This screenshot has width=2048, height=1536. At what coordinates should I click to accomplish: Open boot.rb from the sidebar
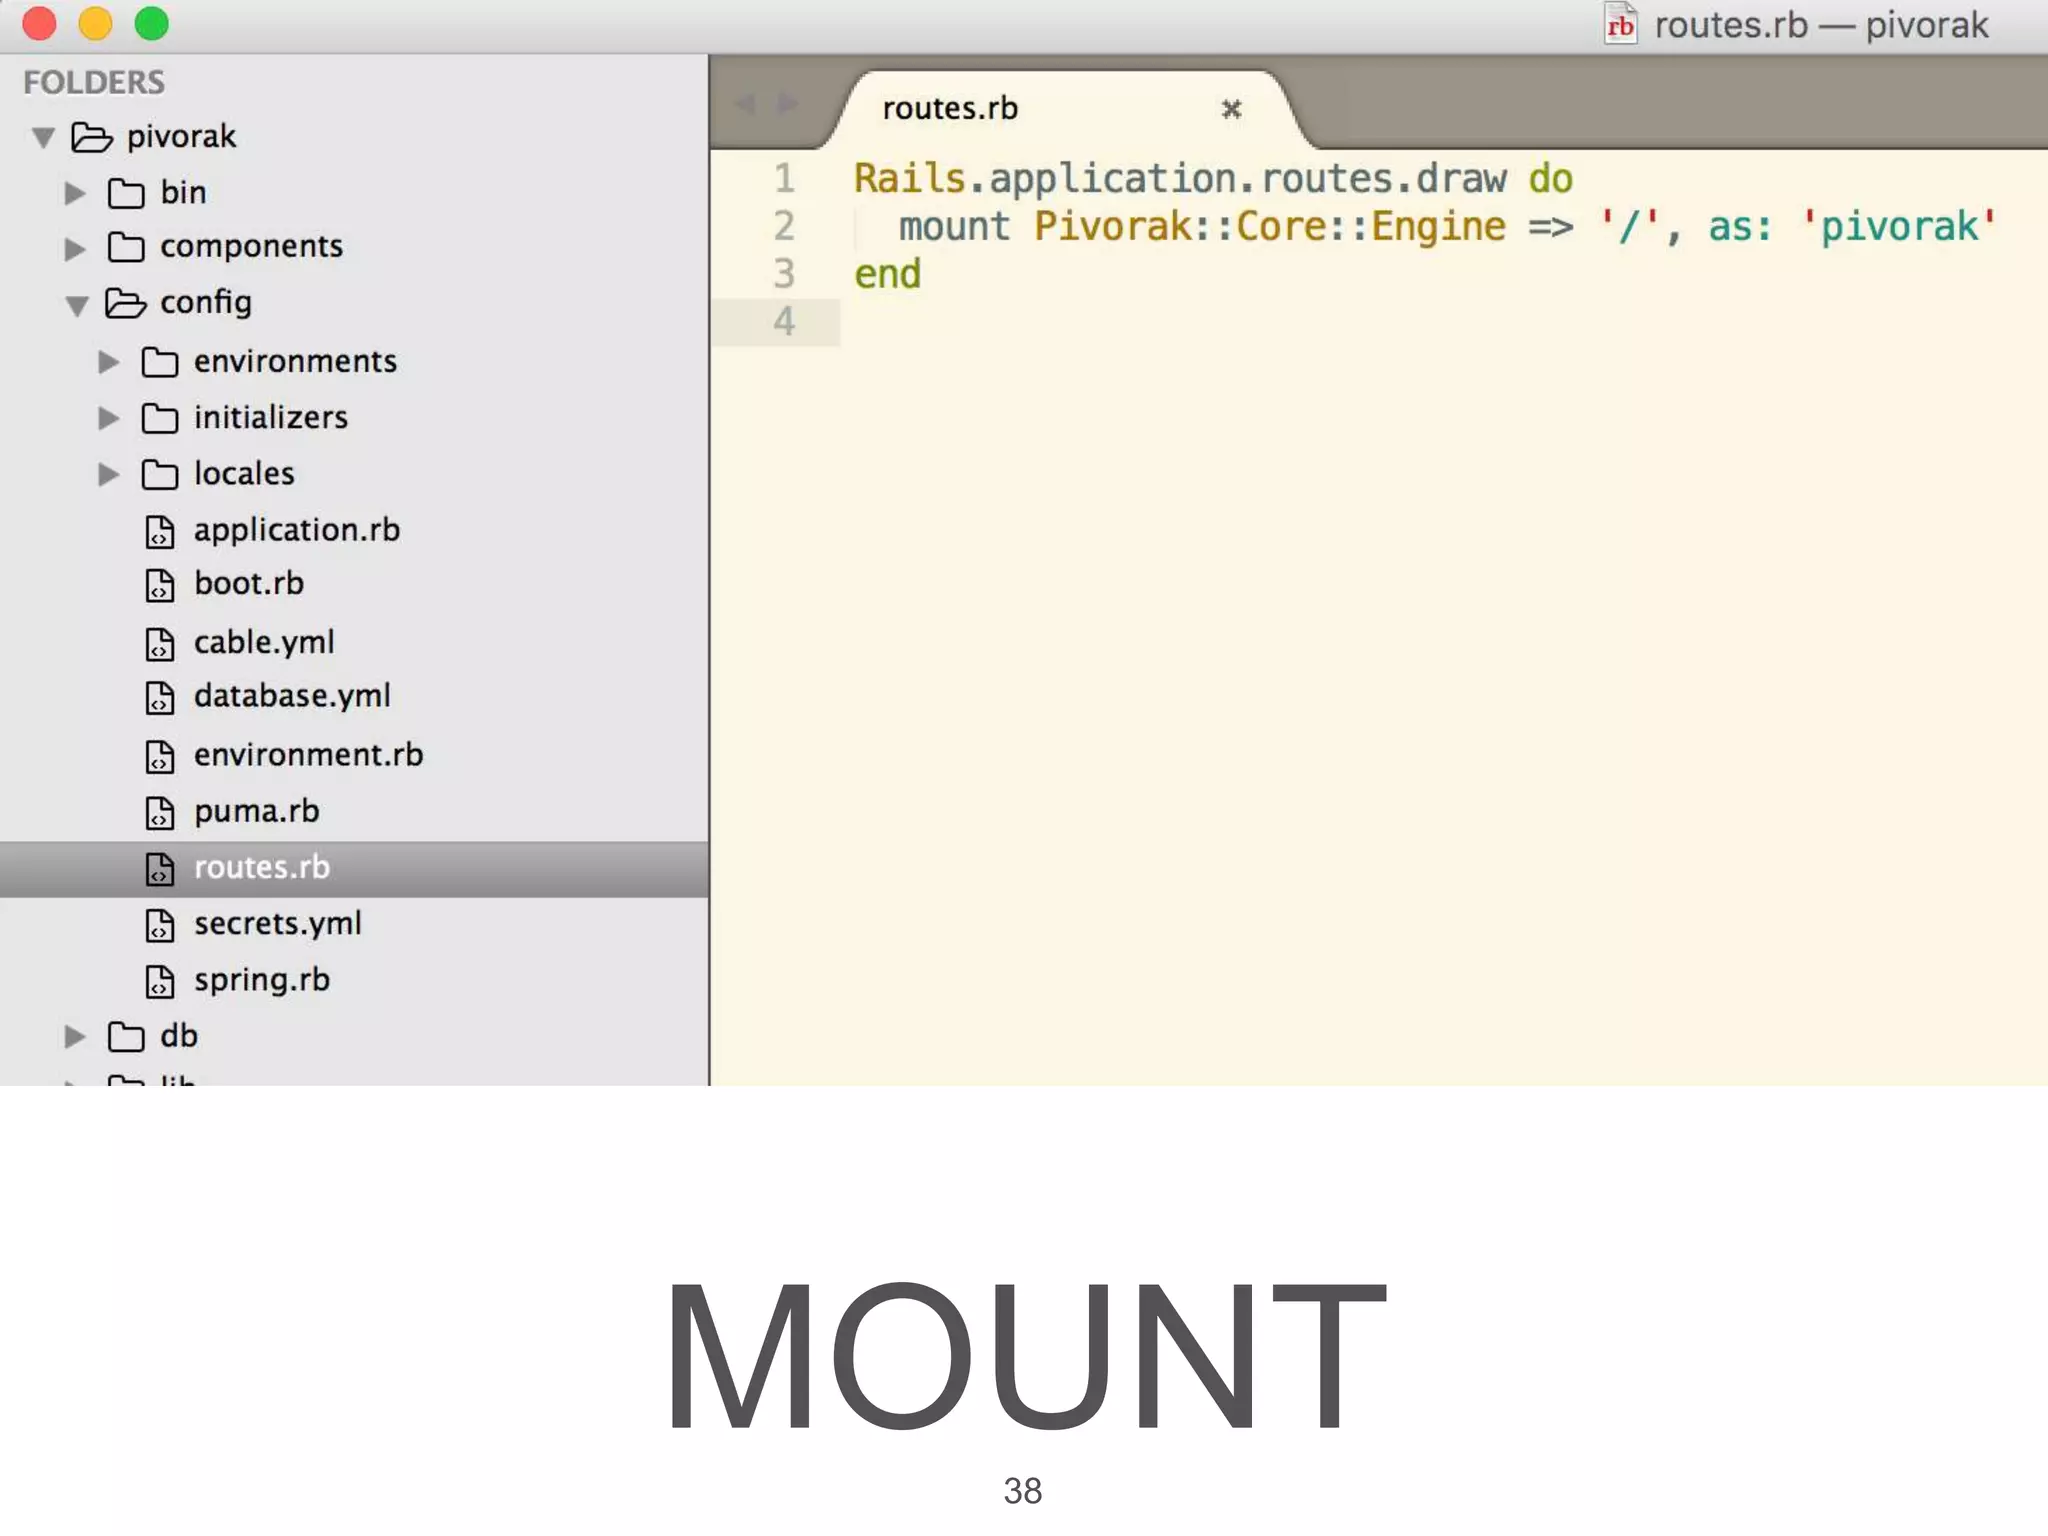pyautogui.click(x=249, y=584)
